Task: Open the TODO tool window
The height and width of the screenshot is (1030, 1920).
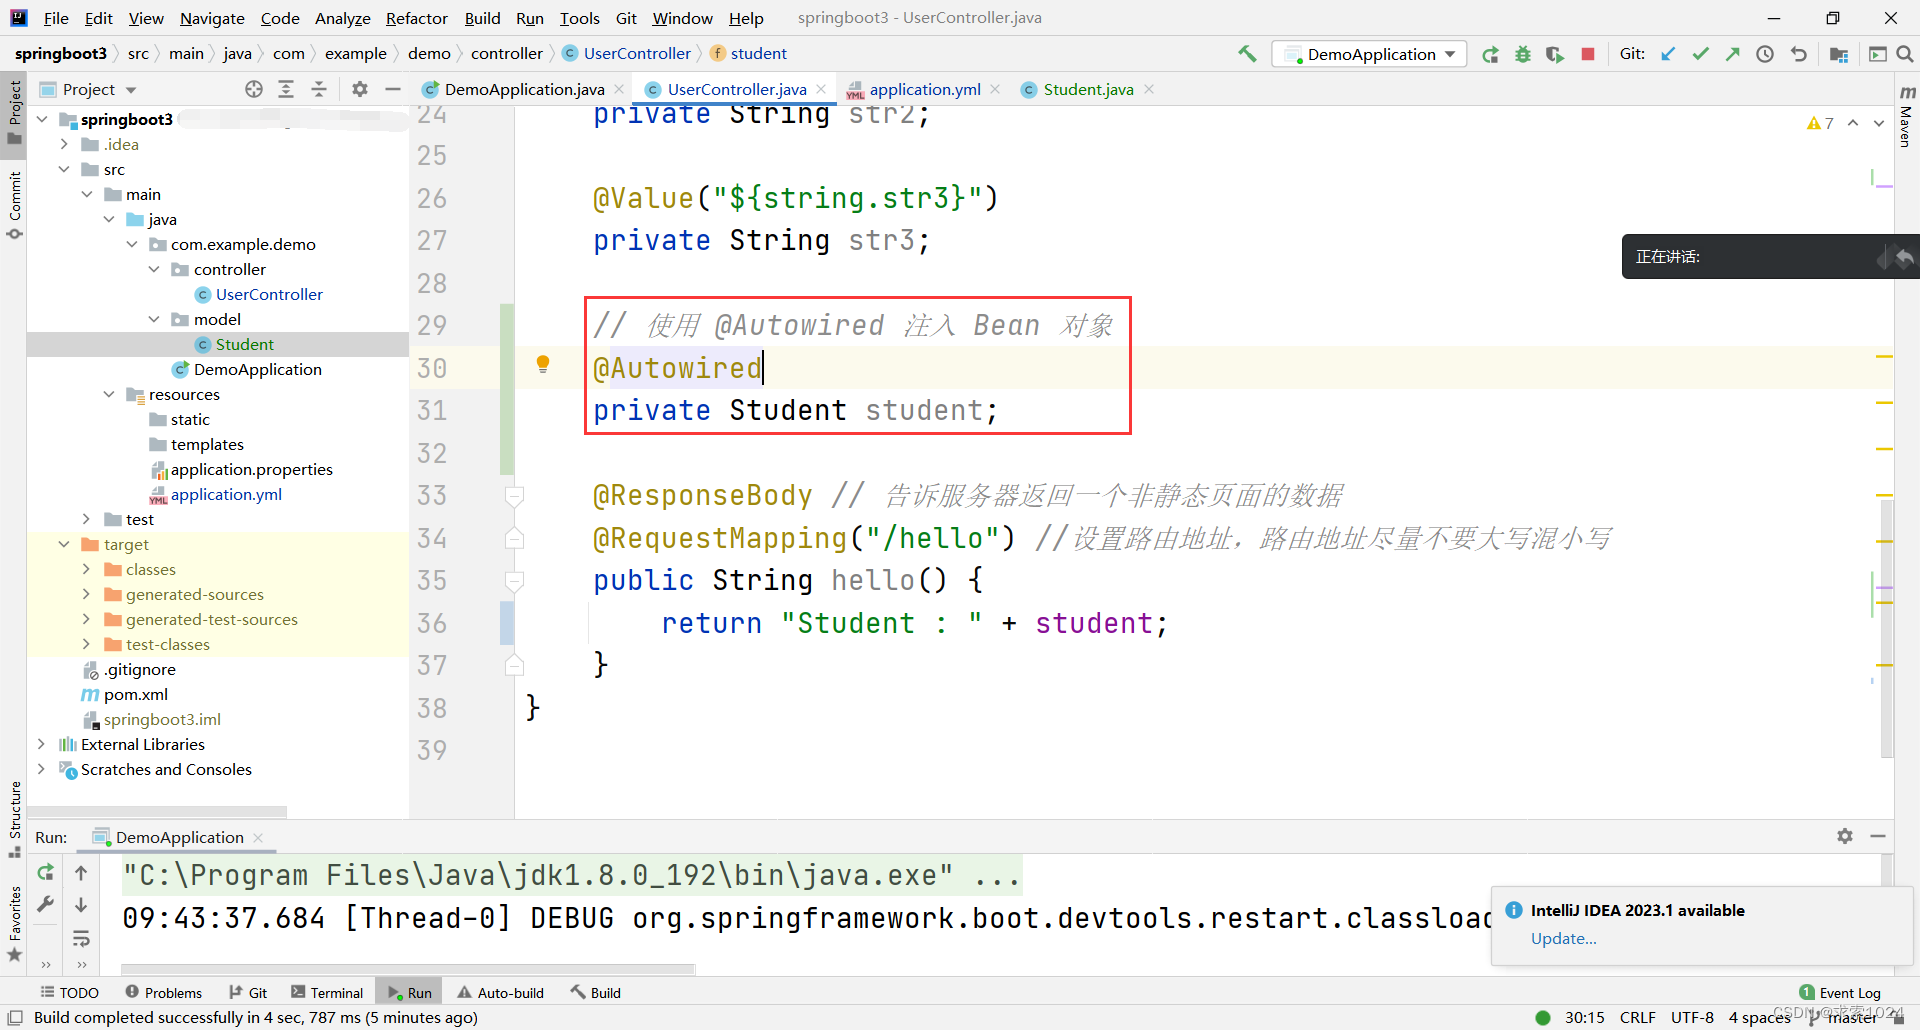Action: coord(70,992)
